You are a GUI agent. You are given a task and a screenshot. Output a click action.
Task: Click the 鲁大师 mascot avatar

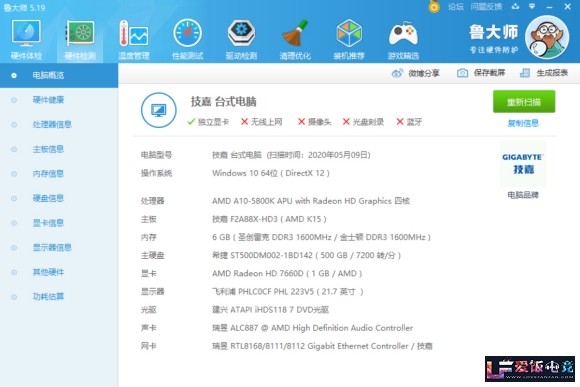[x=547, y=37]
